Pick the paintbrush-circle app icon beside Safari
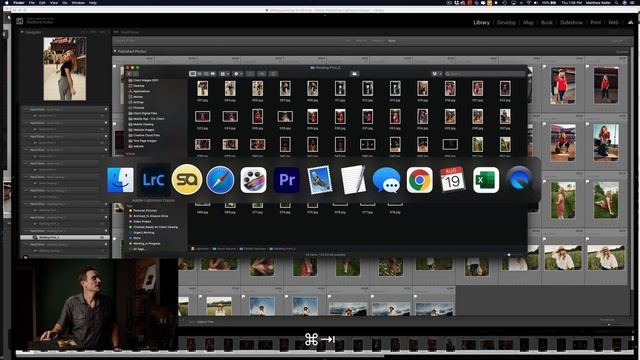Image resolution: width=640 pixels, height=360 pixels. pos(253,180)
